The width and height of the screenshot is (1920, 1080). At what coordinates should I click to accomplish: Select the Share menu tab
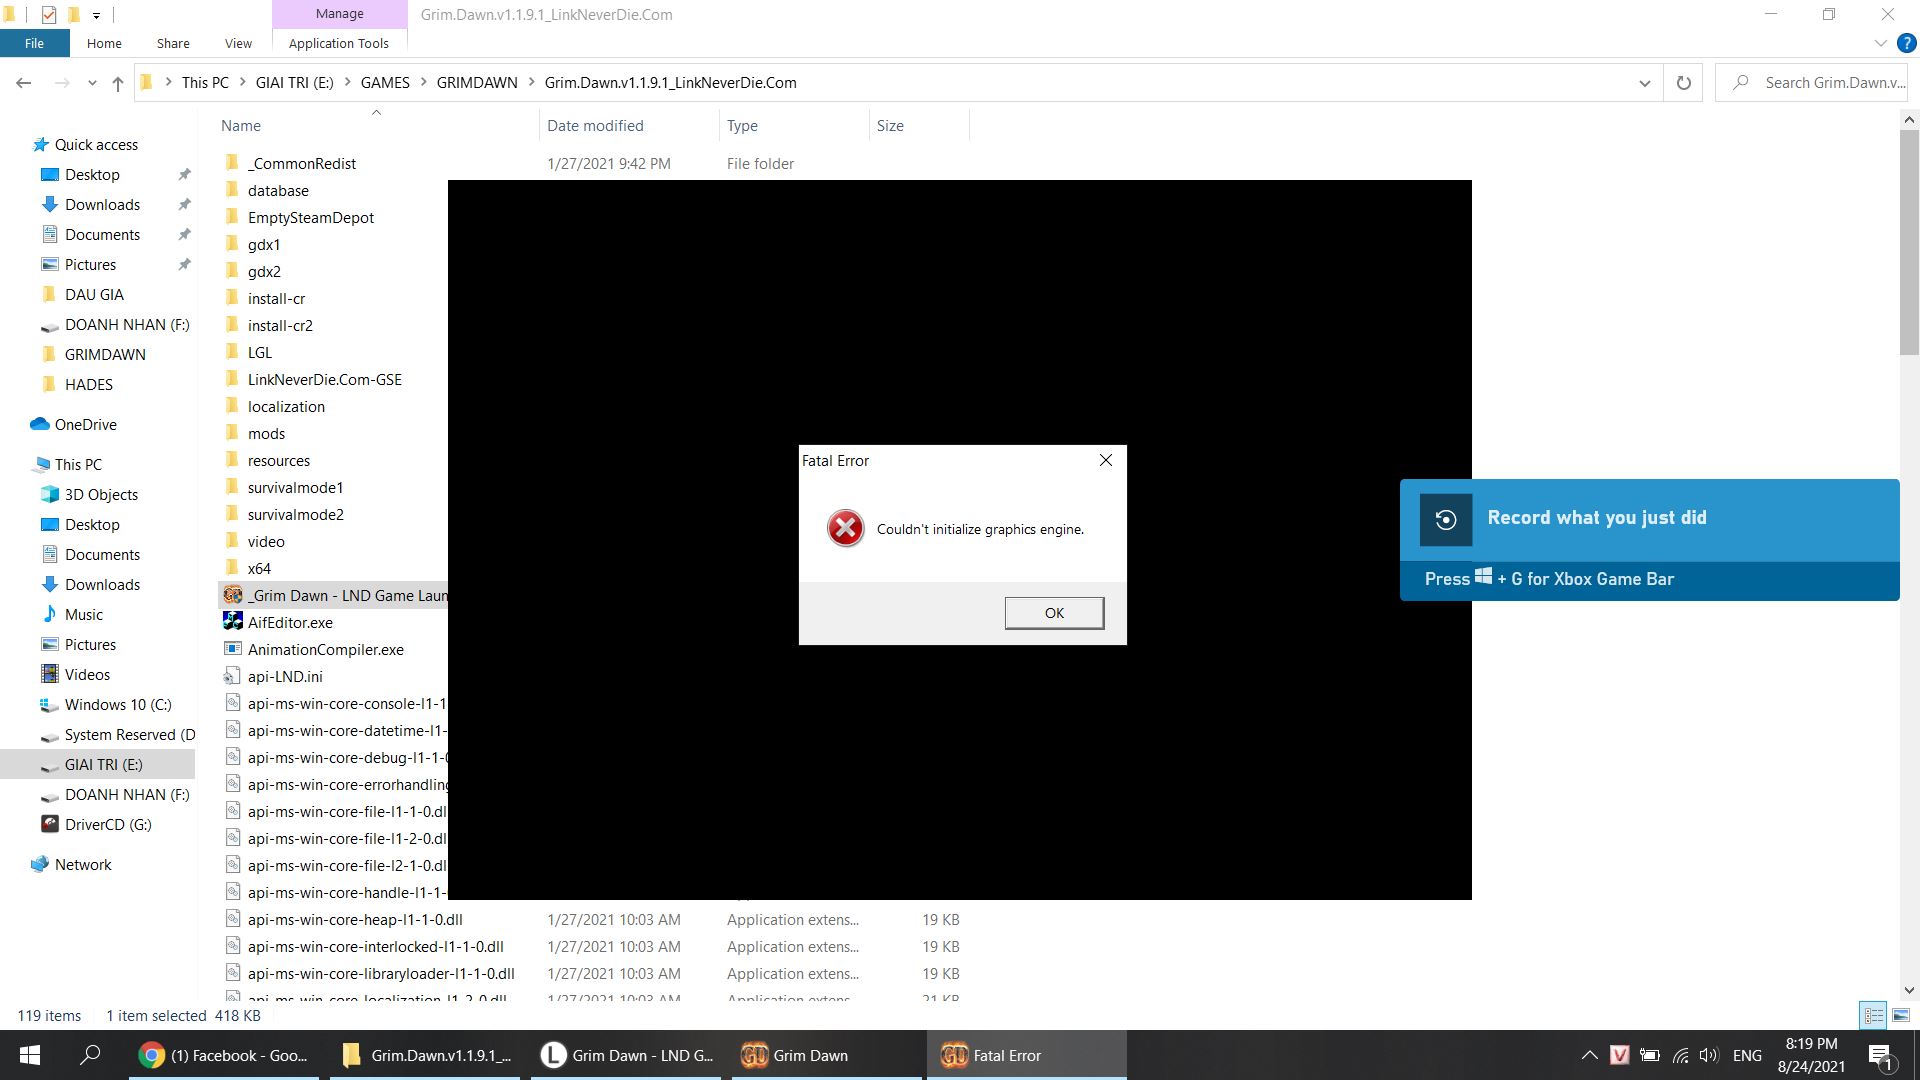(x=173, y=44)
